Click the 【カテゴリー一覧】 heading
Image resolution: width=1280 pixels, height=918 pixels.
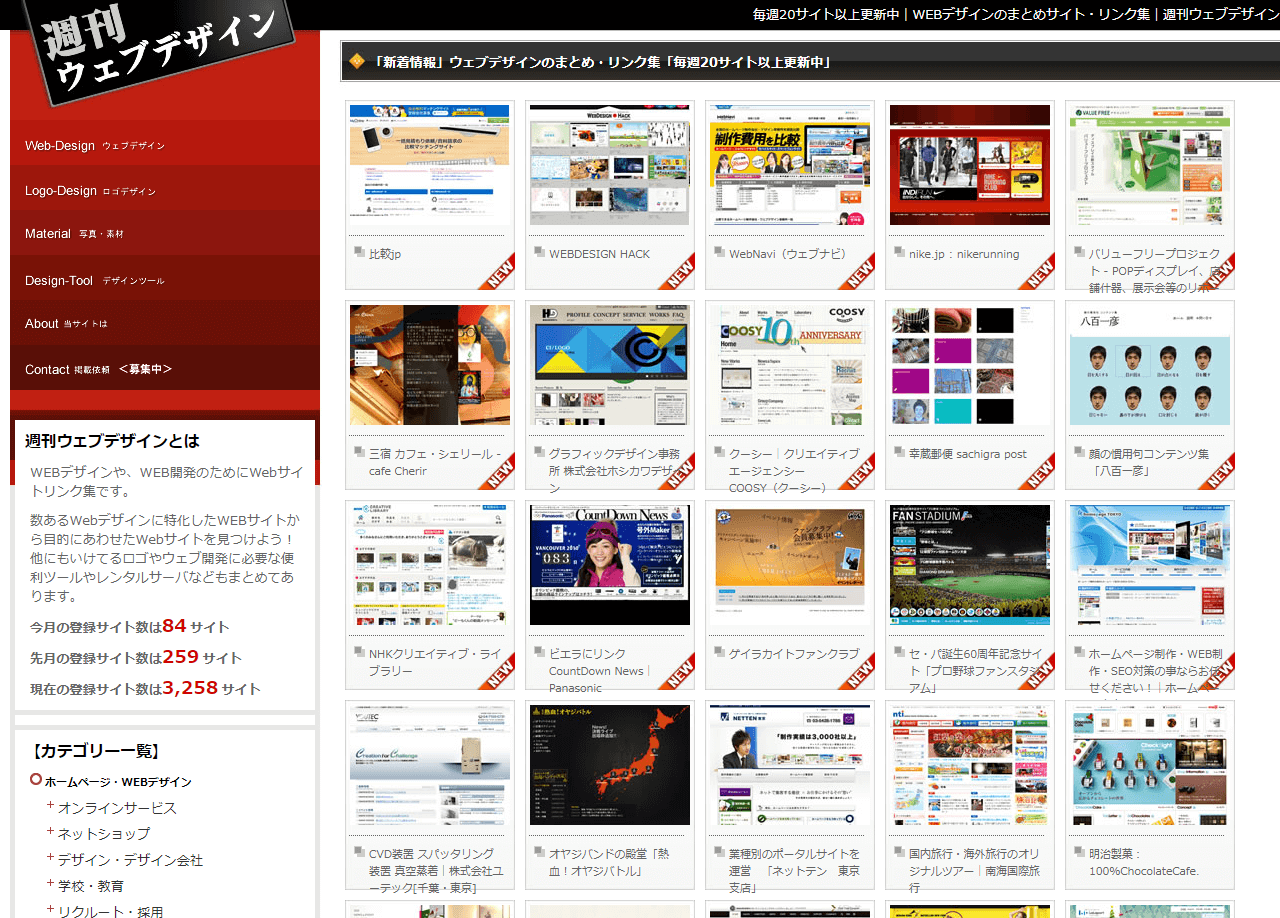[x=96, y=751]
